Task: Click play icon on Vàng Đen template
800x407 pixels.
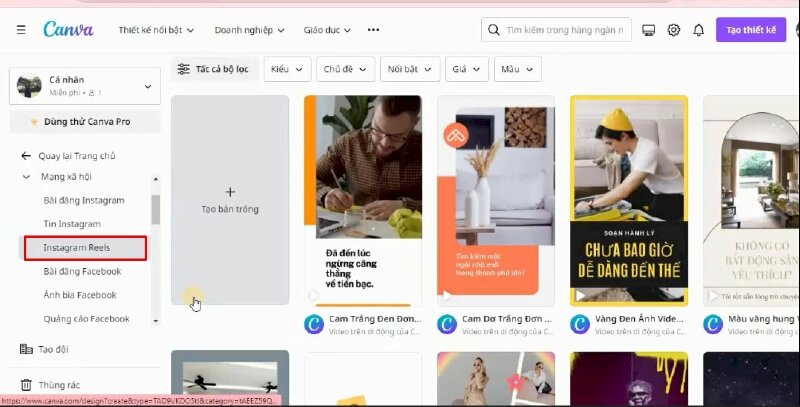Action: pyautogui.click(x=580, y=295)
